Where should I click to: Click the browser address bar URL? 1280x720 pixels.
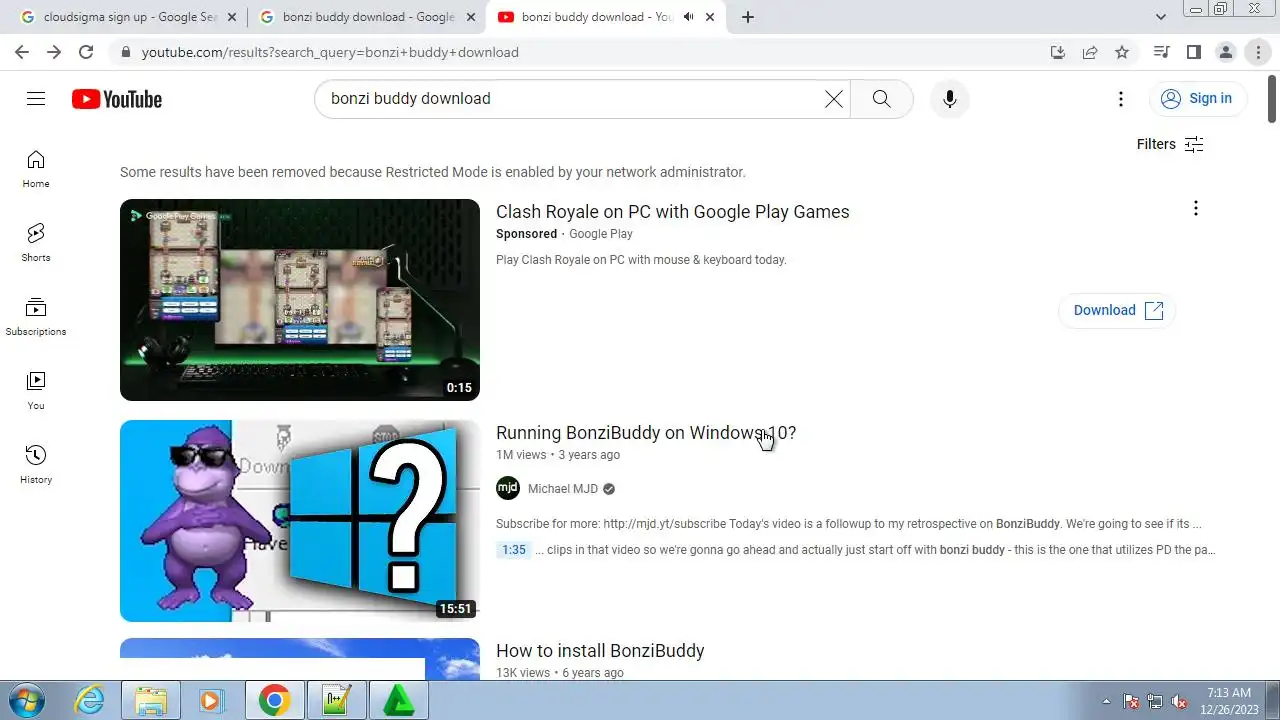tap(330, 52)
